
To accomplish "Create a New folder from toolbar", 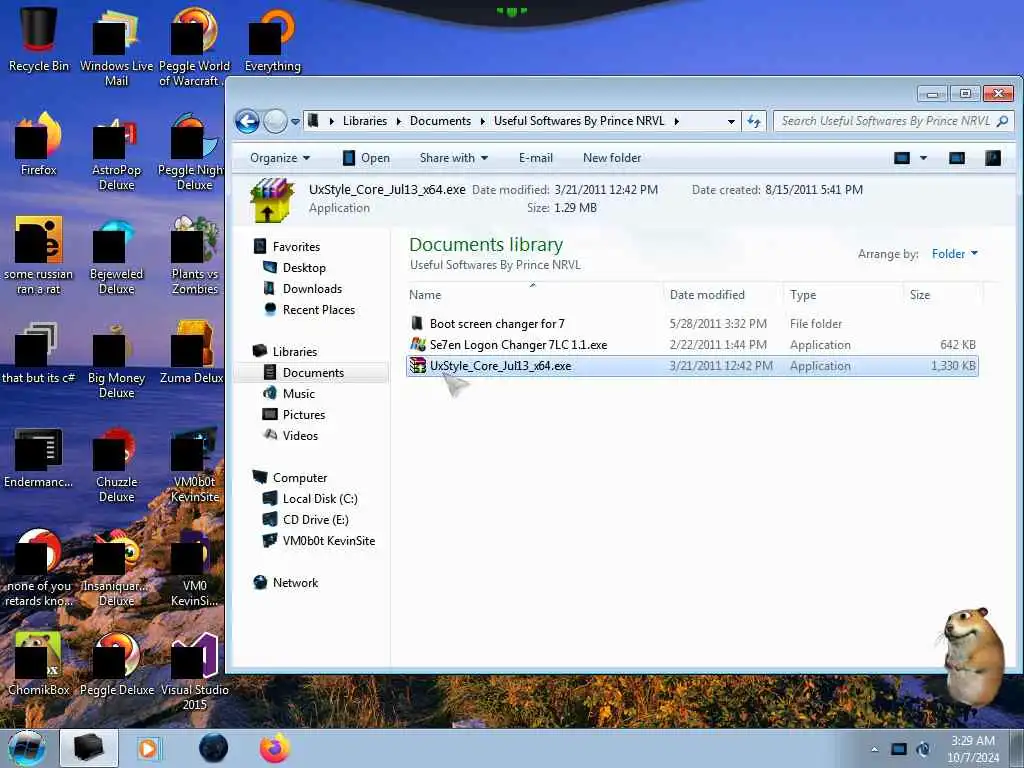I will point(612,158).
